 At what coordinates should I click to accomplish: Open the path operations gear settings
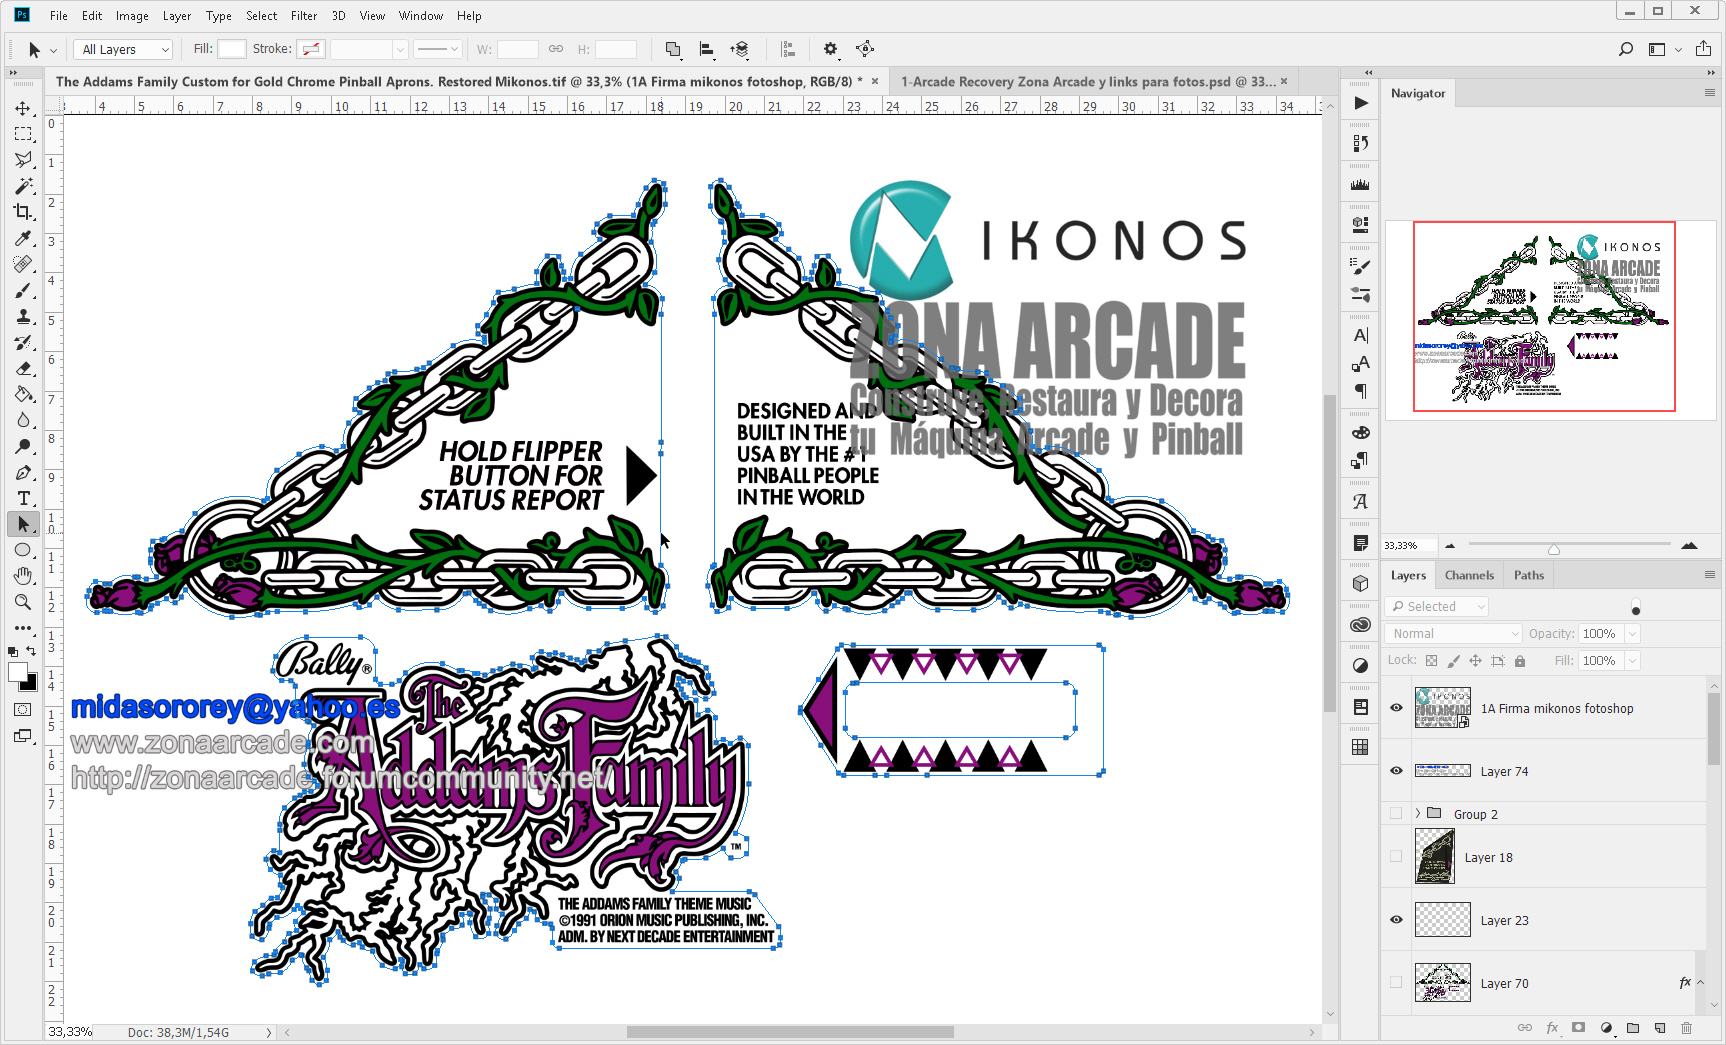click(x=830, y=49)
